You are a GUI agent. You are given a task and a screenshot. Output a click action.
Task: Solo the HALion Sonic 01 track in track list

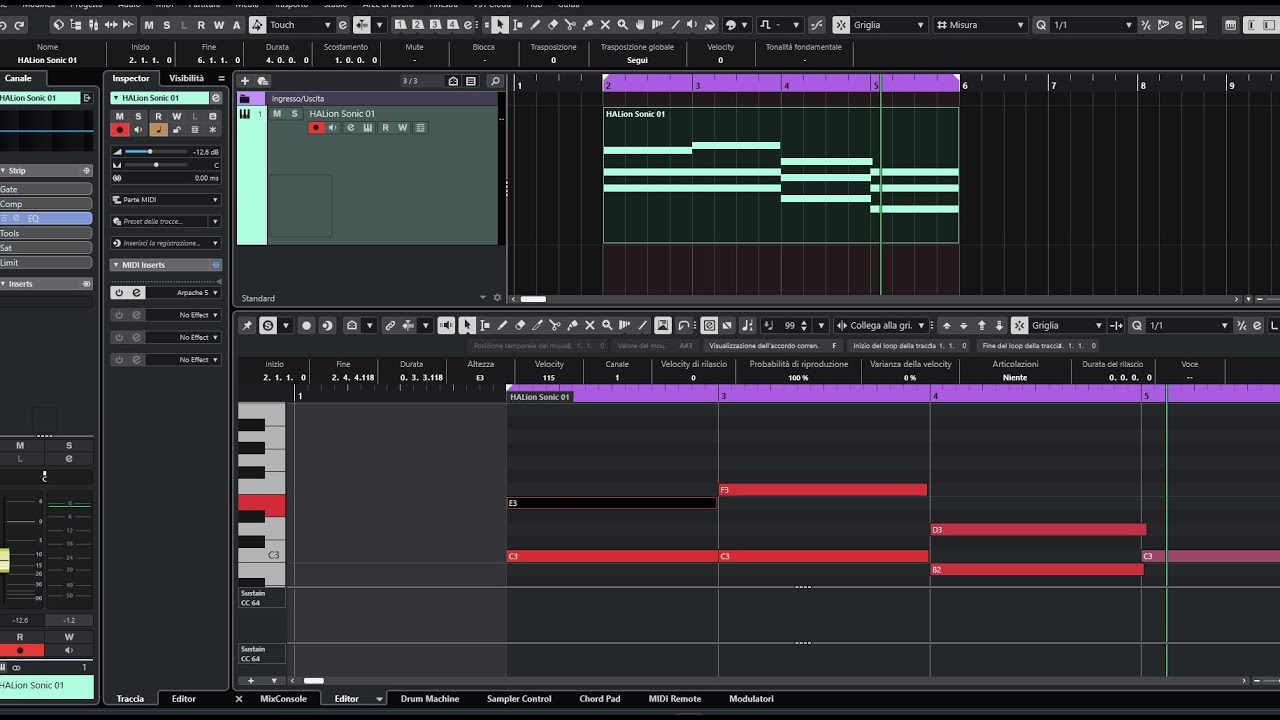click(294, 114)
